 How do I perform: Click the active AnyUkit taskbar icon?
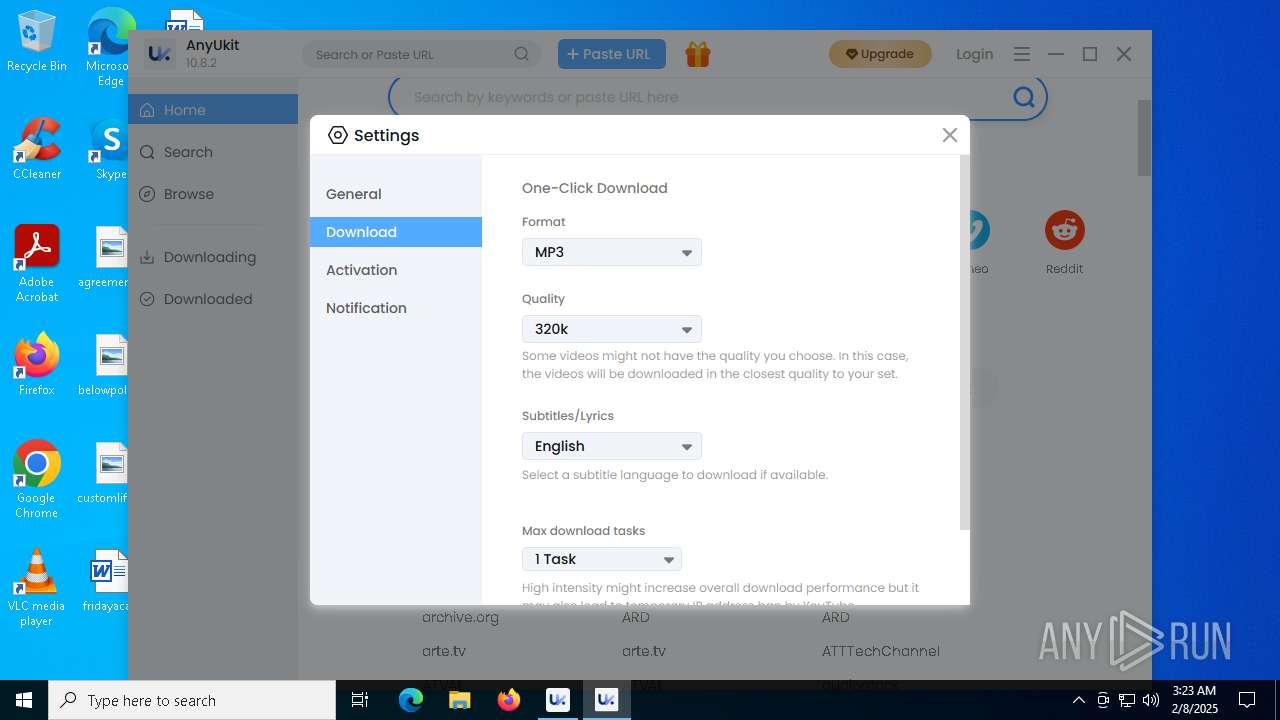coord(606,700)
